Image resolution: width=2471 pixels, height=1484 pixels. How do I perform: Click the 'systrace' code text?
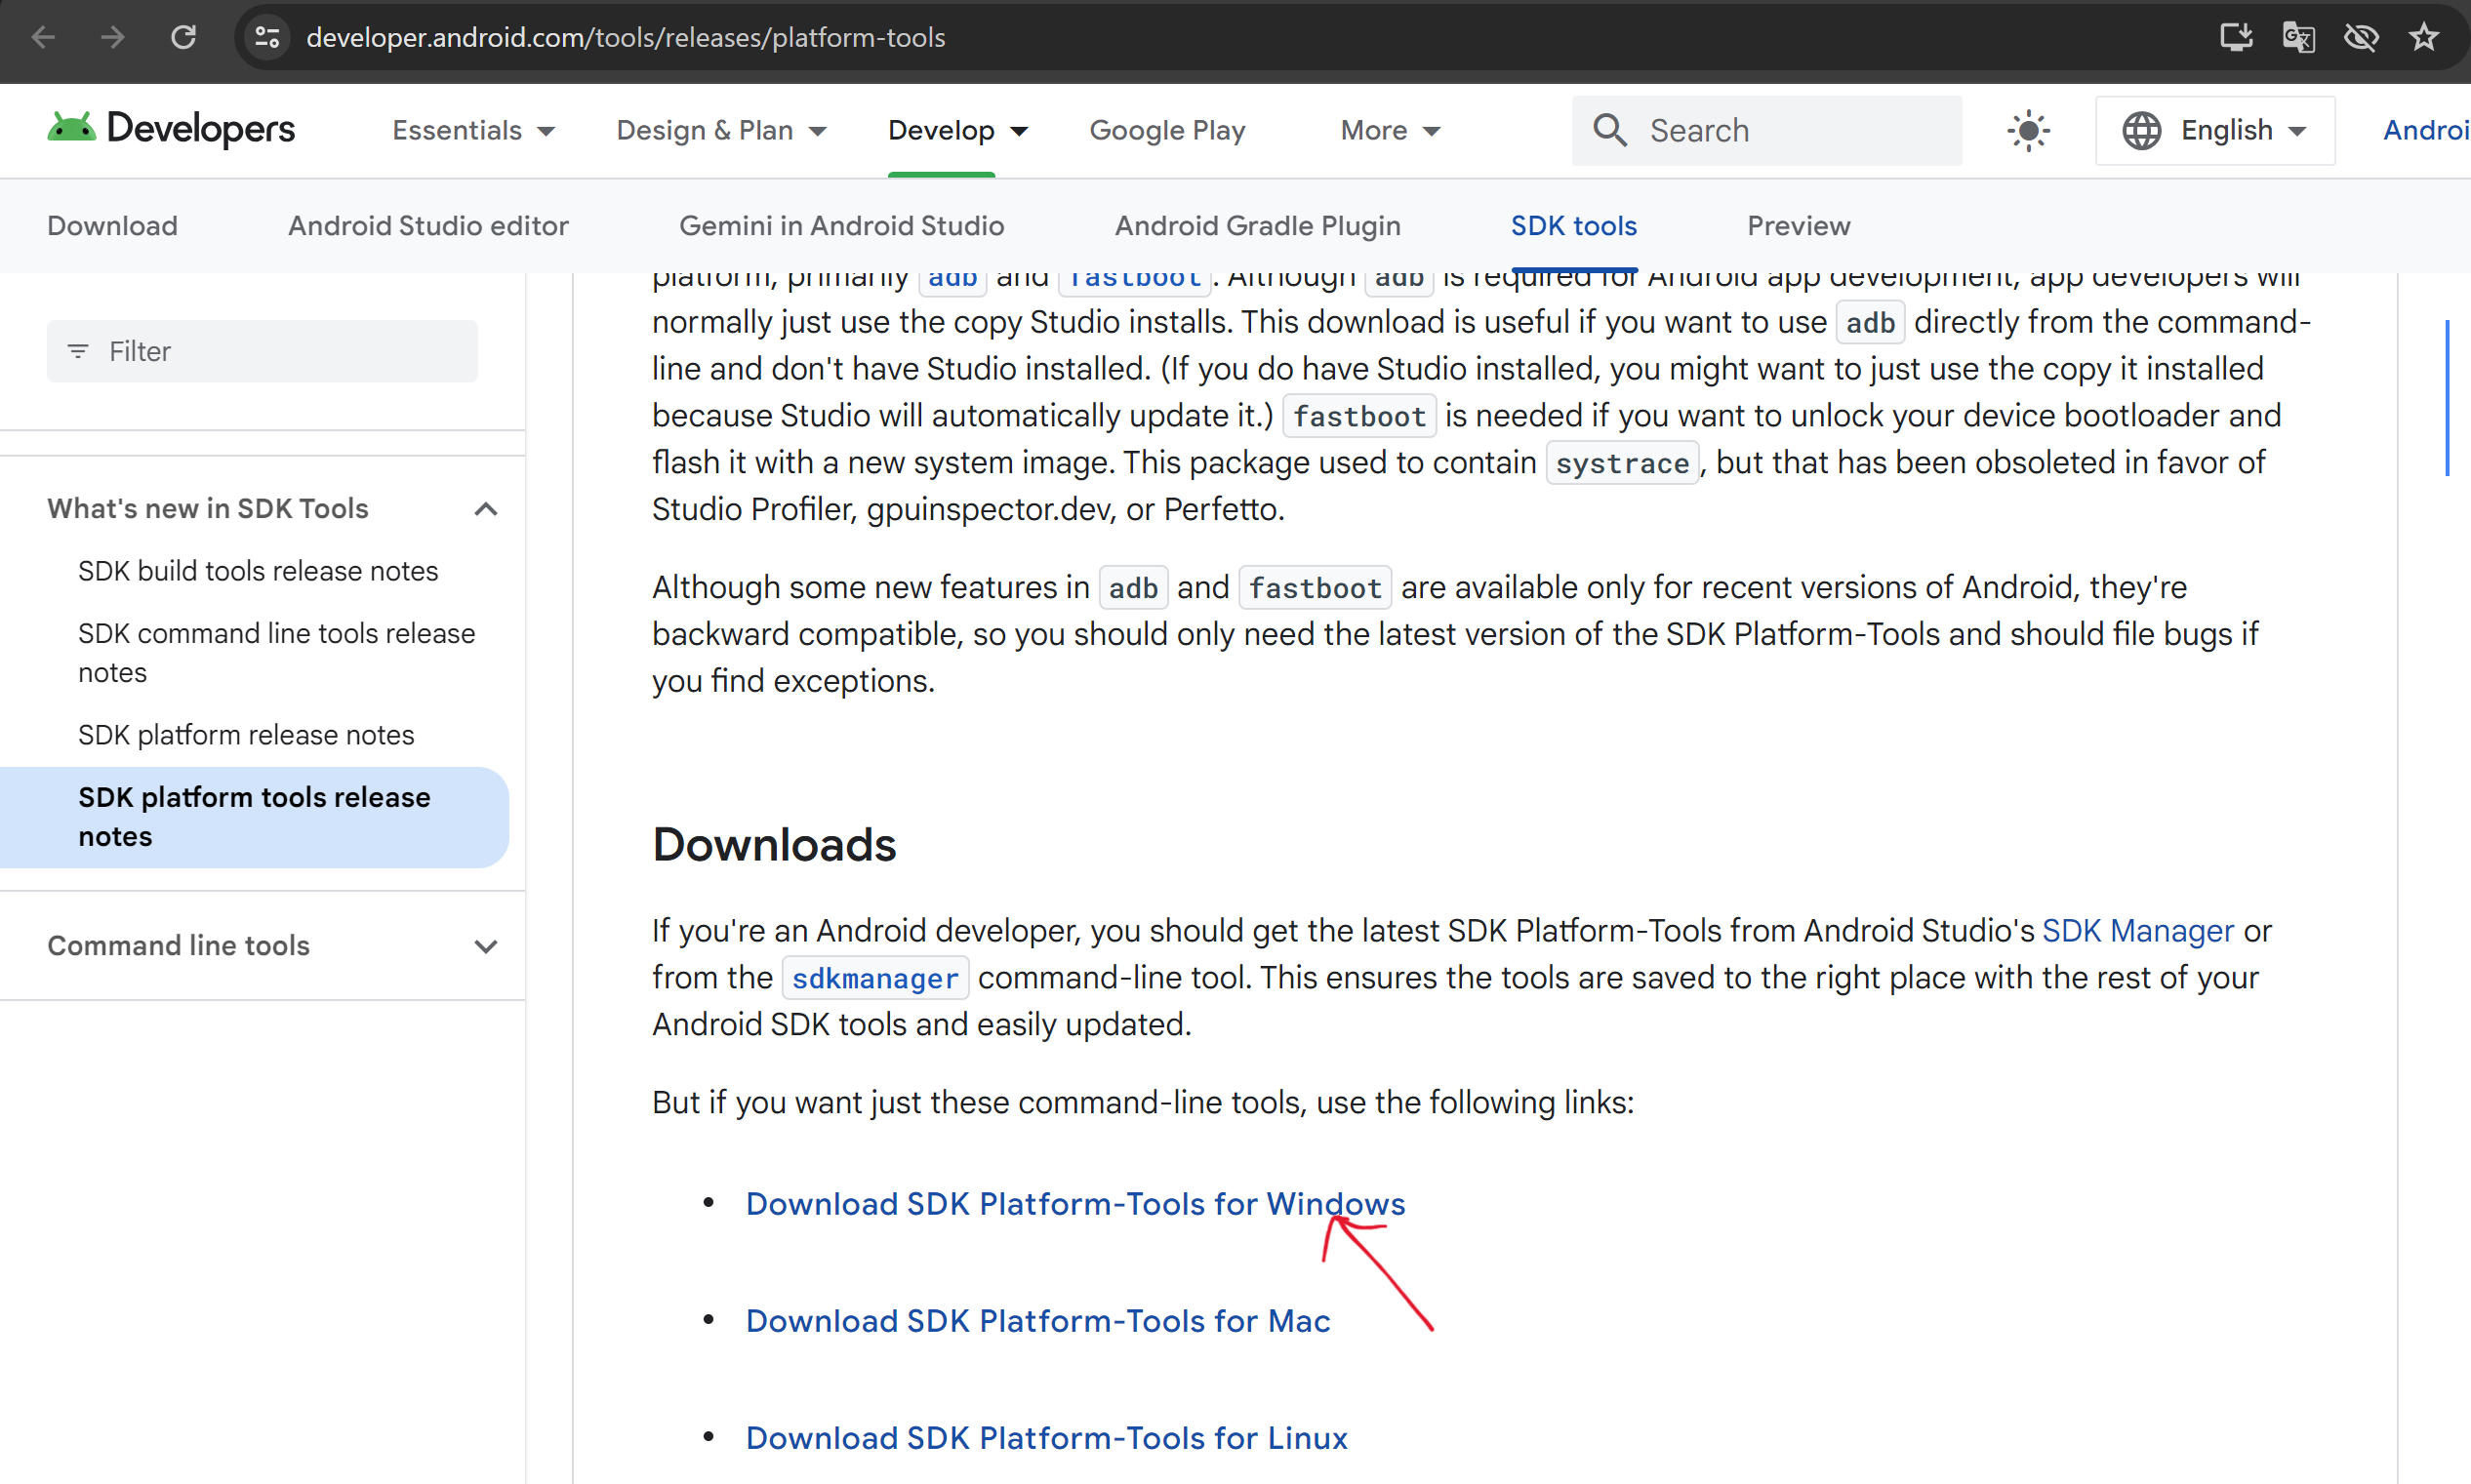1622,464
